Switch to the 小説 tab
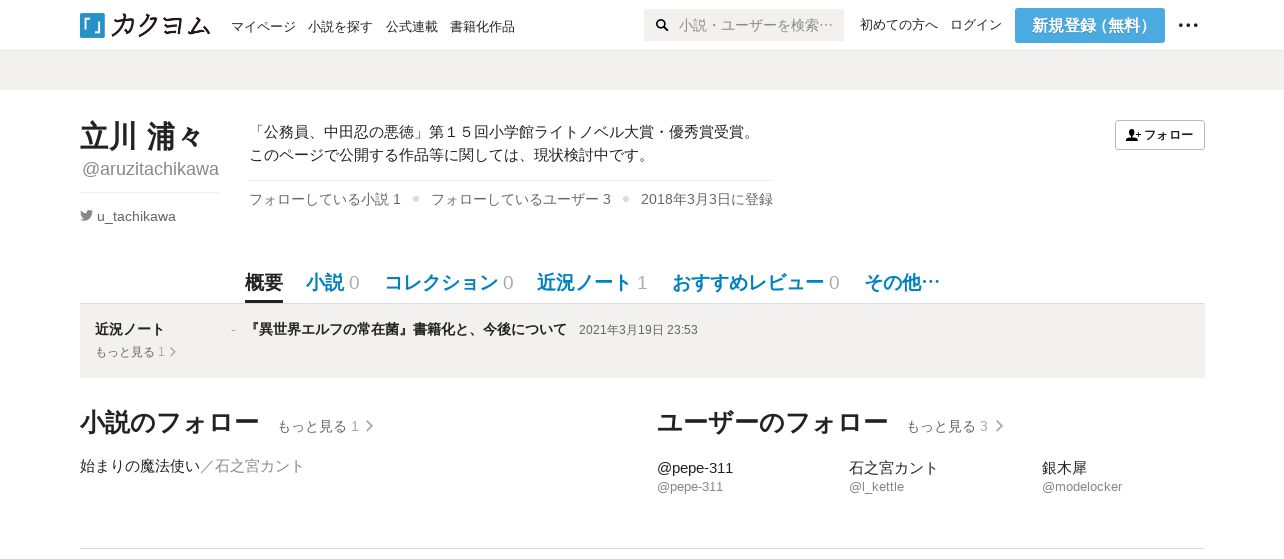1284x559 pixels. click(333, 283)
